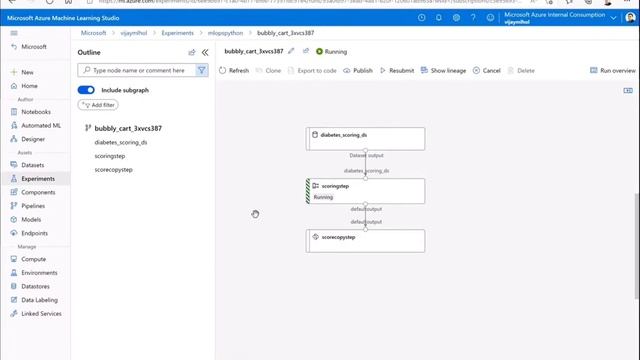Click Export to code
Screen dimensions: 640x360
(312, 71)
